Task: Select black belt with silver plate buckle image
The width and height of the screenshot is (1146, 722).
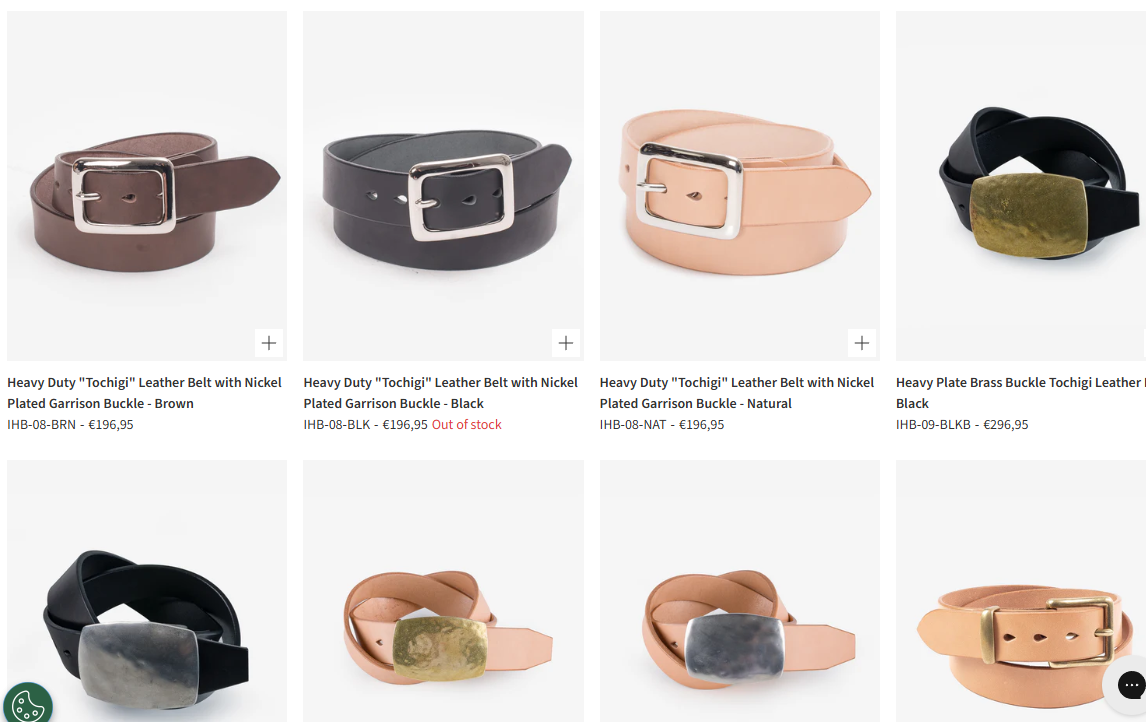Action: [147, 591]
